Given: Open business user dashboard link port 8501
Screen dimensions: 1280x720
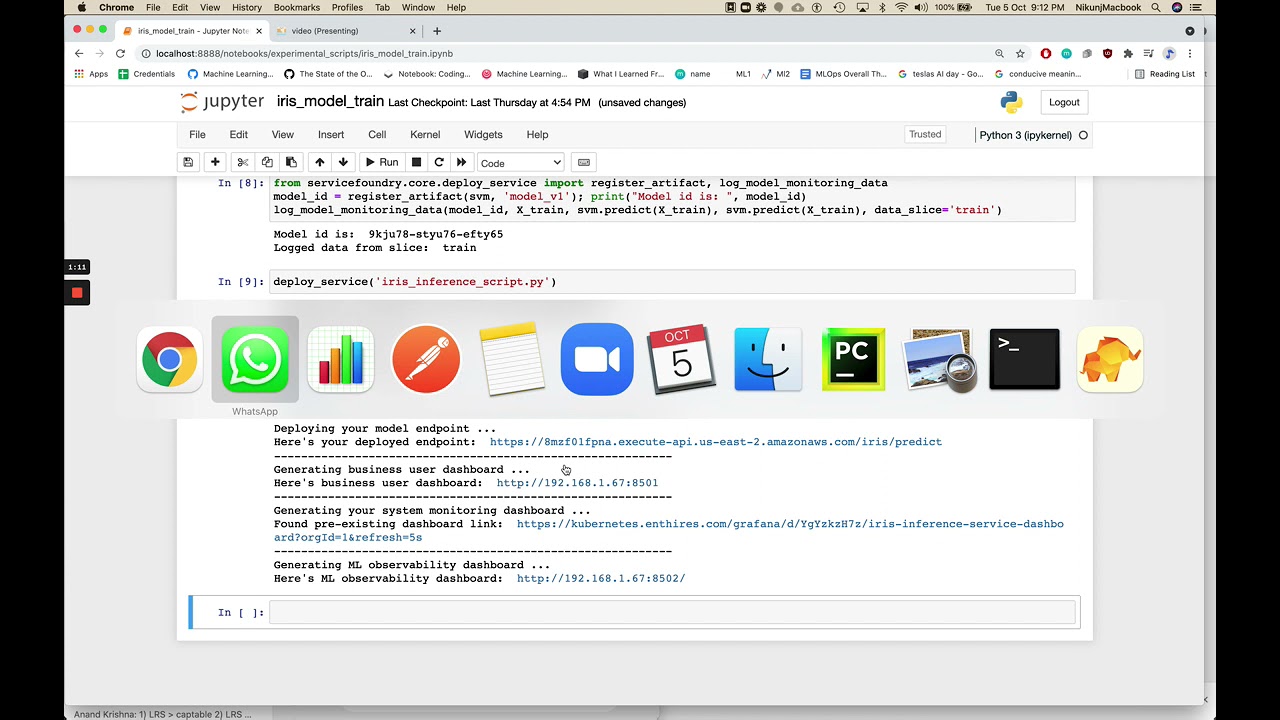Looking at the screenshot, I should point(577,482).
